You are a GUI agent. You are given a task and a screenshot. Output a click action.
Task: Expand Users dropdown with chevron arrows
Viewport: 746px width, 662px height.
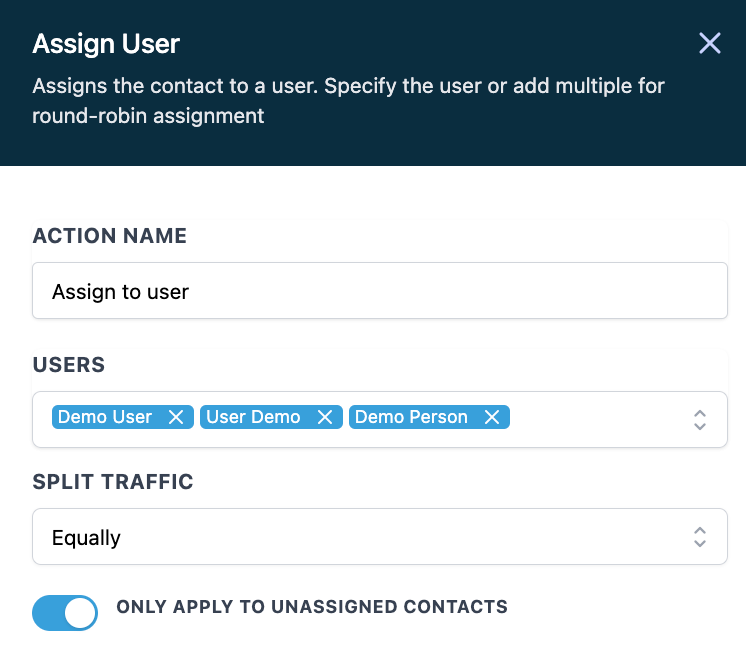[700, 419]
